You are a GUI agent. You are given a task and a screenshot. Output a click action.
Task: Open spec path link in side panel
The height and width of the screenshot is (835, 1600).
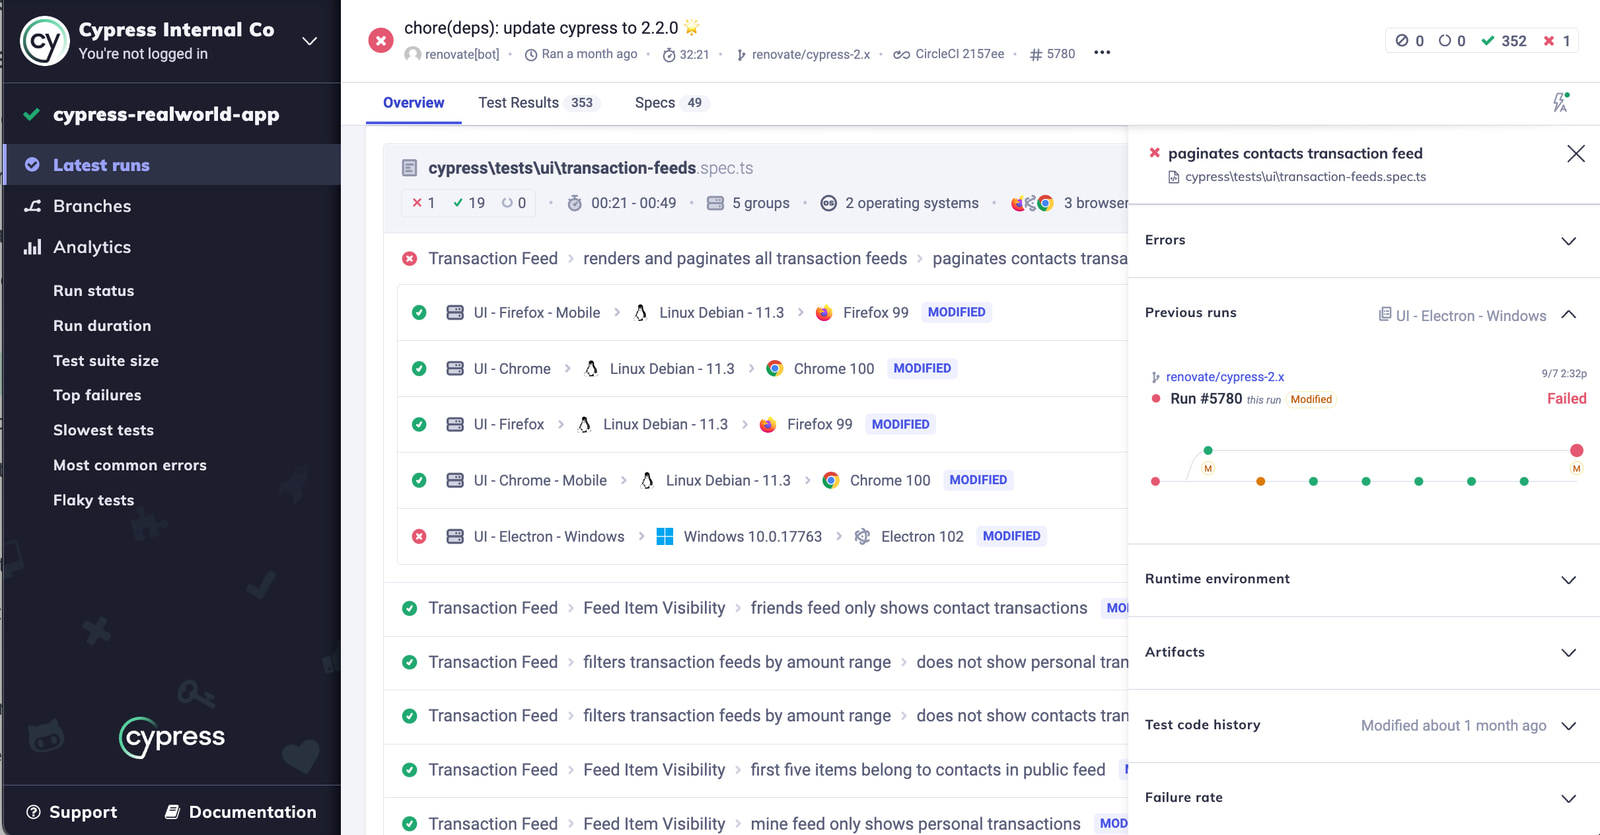point(1304,177)
